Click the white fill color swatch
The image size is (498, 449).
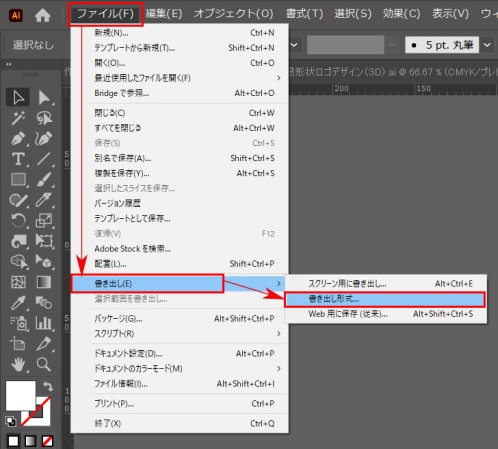21,396
